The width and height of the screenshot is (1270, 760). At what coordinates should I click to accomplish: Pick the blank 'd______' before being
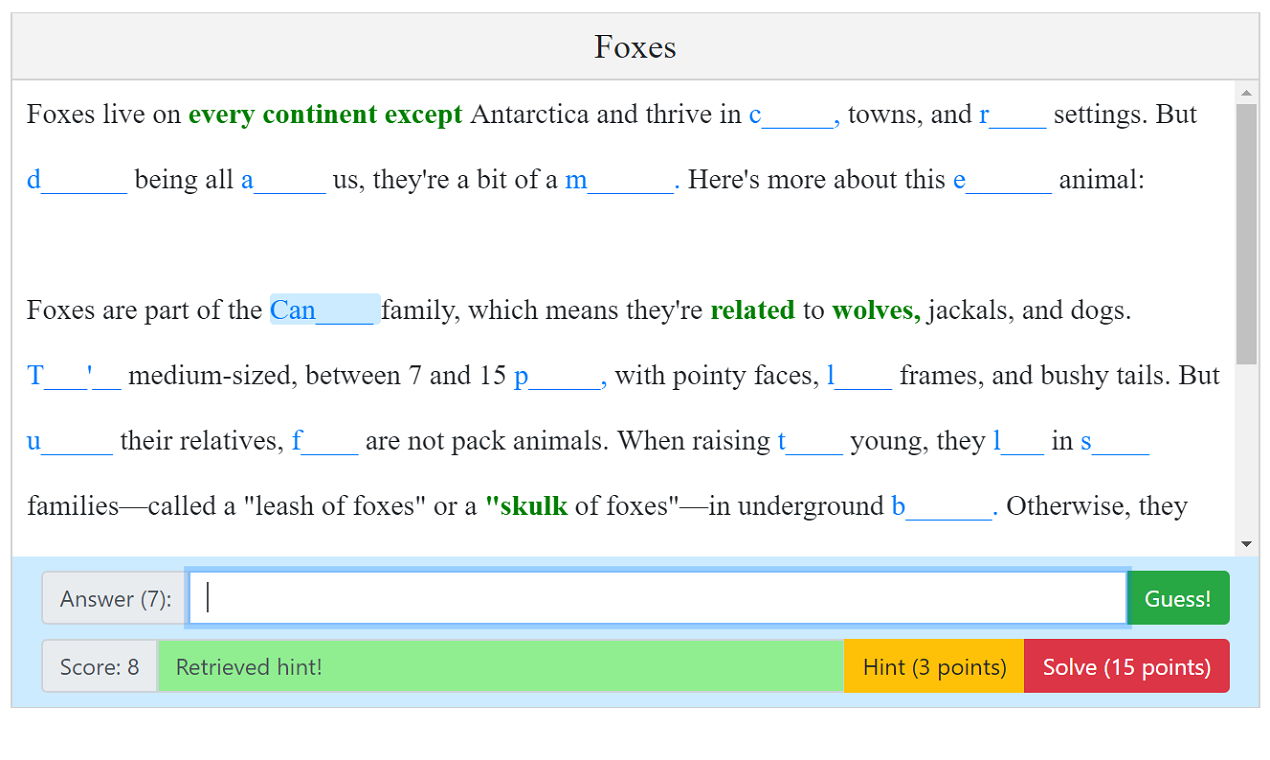pyautogui.click(x=77, y=180)
